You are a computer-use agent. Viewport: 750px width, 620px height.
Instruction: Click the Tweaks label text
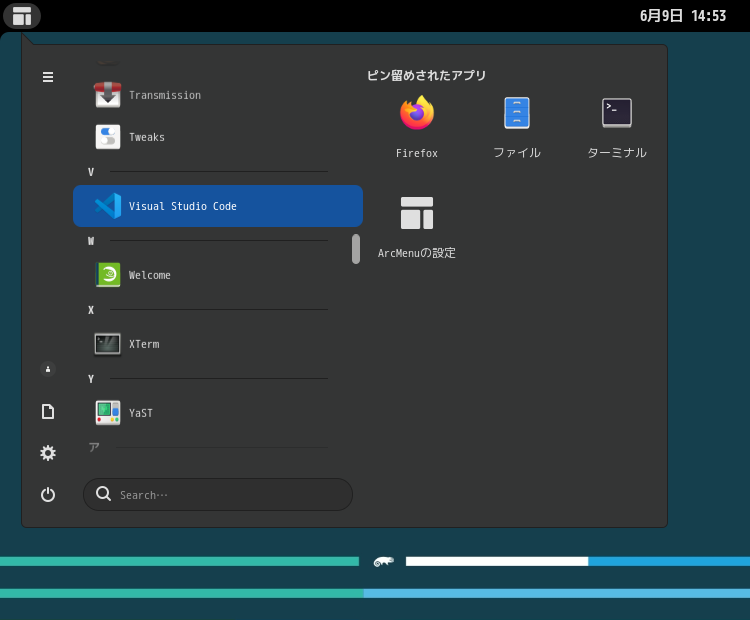click(147, 137)
